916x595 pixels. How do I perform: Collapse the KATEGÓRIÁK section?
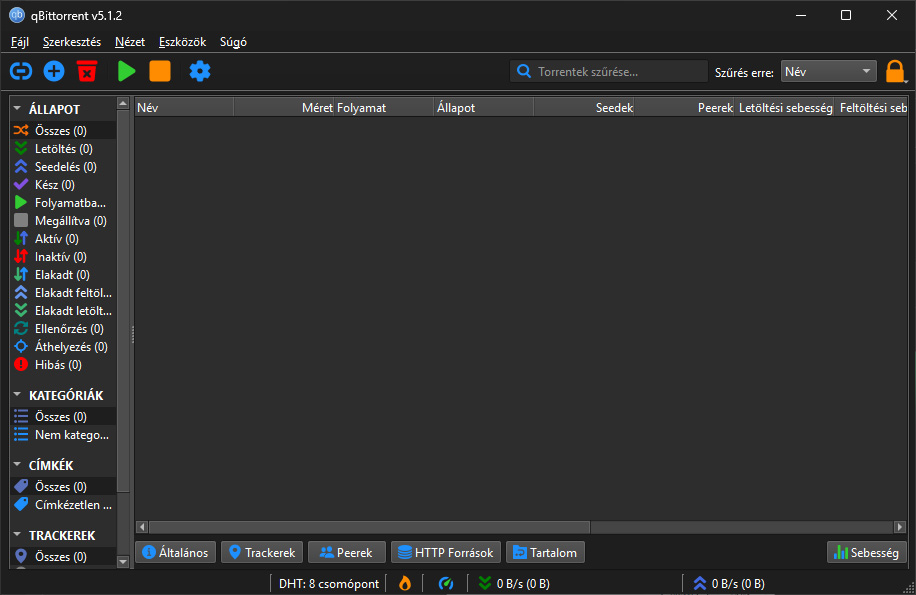[x=17, y=395]
